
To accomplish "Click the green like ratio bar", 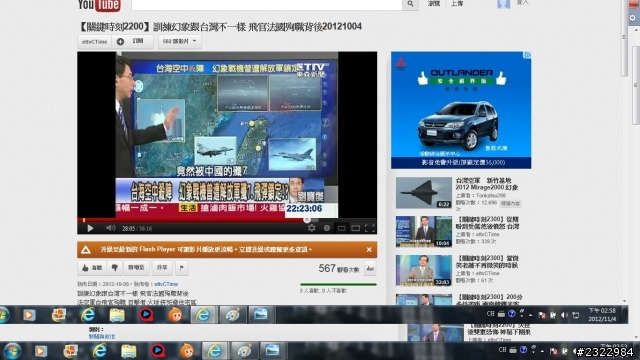I will pyautogui.click(x=338, y=284).
